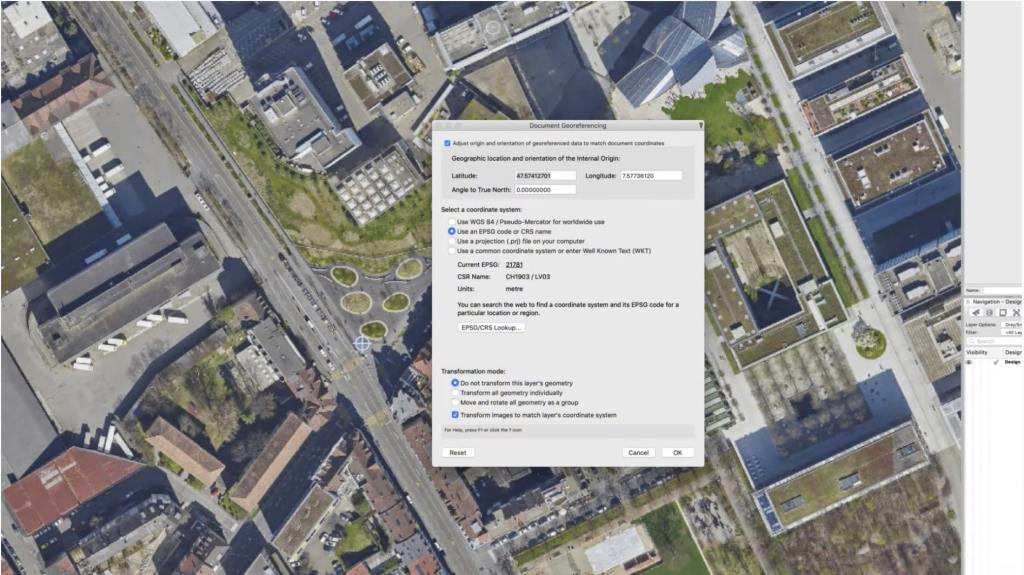
Task: Open the current EPSG 21781 link
Action: (x=514, y=264)
